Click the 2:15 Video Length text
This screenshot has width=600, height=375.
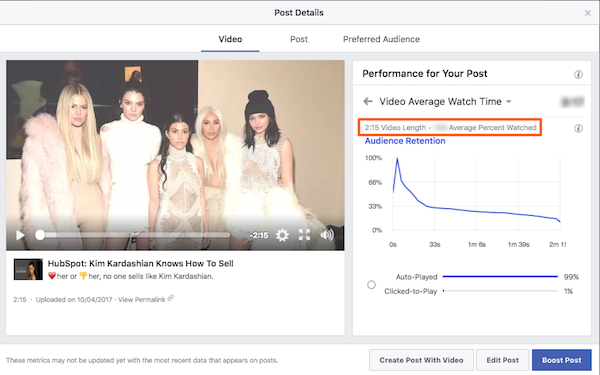[395, 128]
